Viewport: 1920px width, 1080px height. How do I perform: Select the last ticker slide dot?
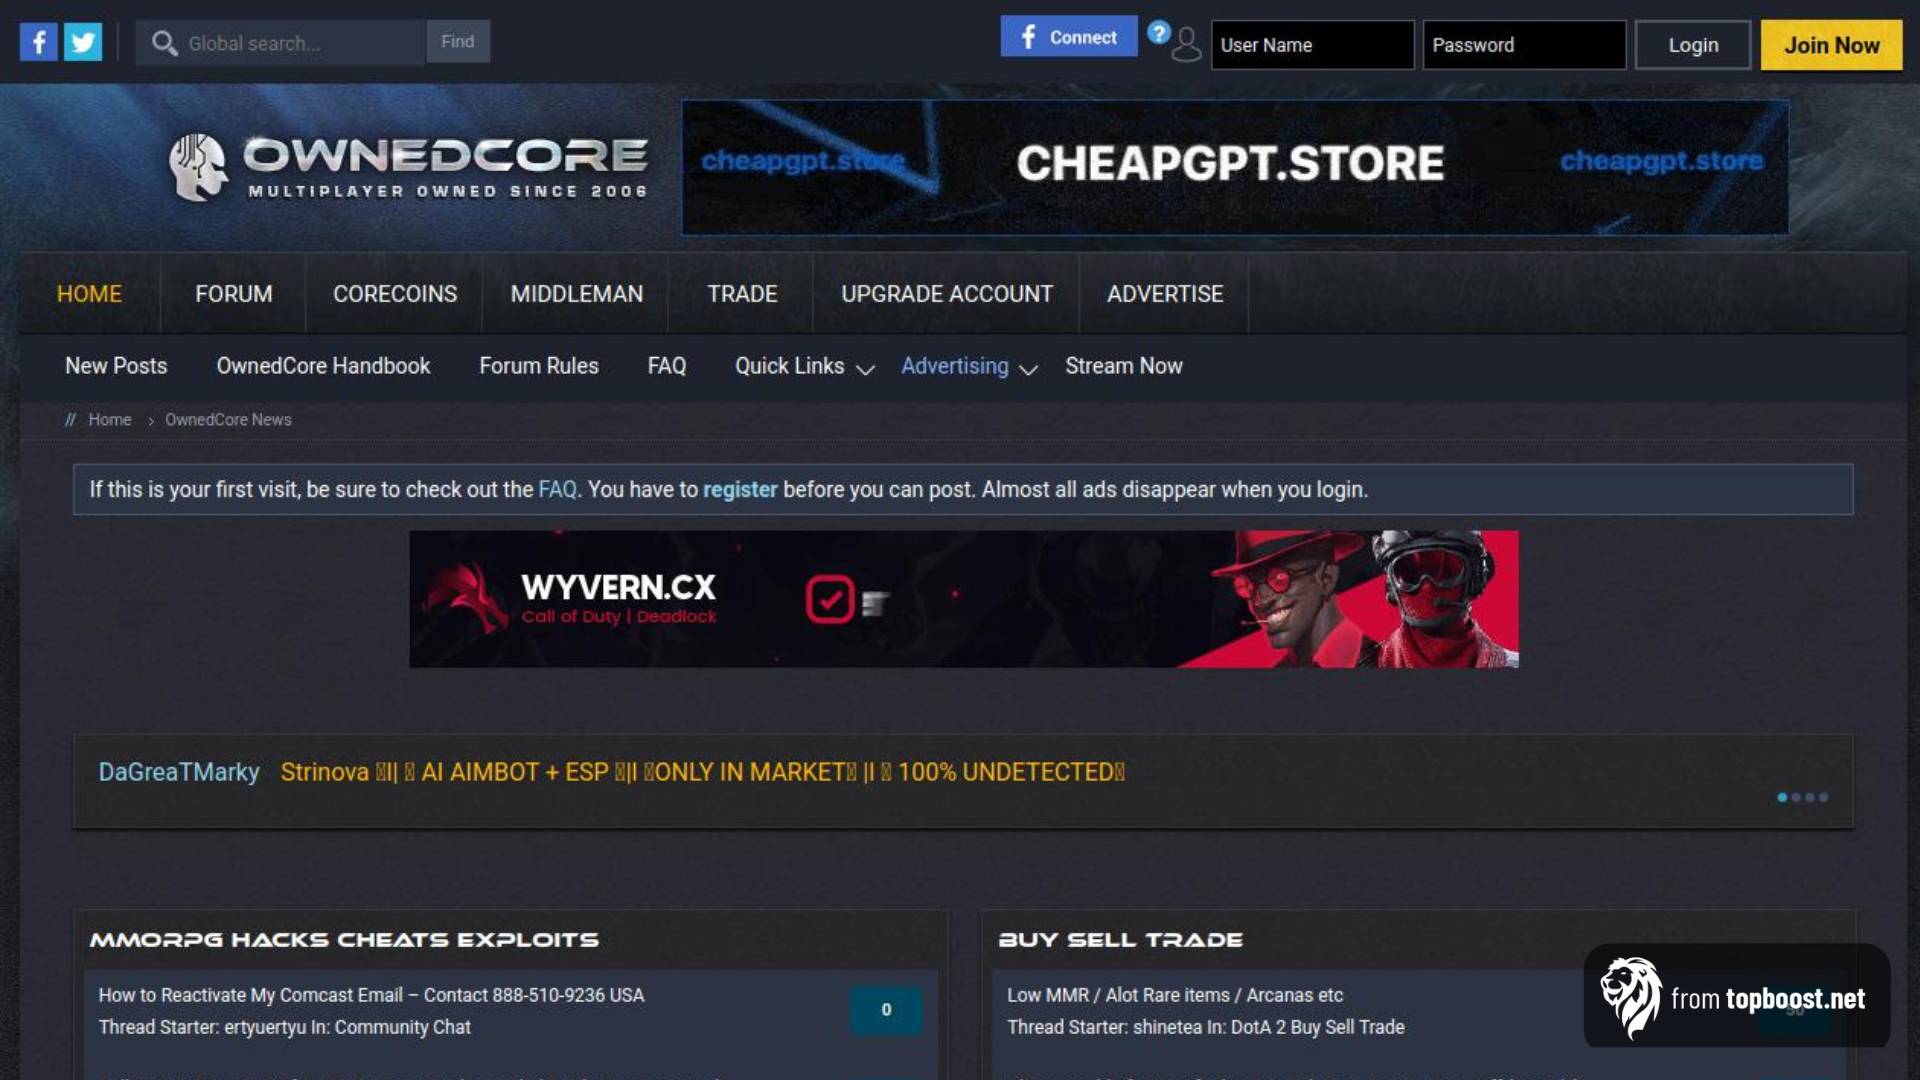pos(1824,797)
